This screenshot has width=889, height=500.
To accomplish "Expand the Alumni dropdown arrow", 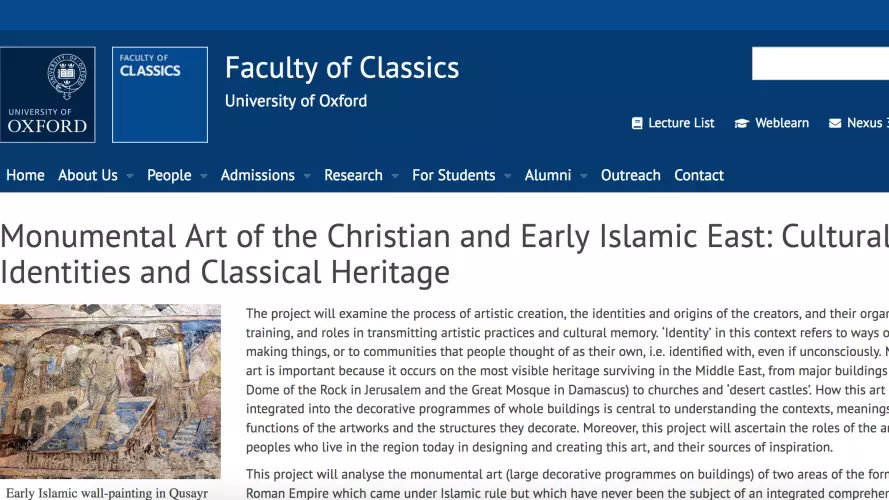I will (x=583, y=176).
